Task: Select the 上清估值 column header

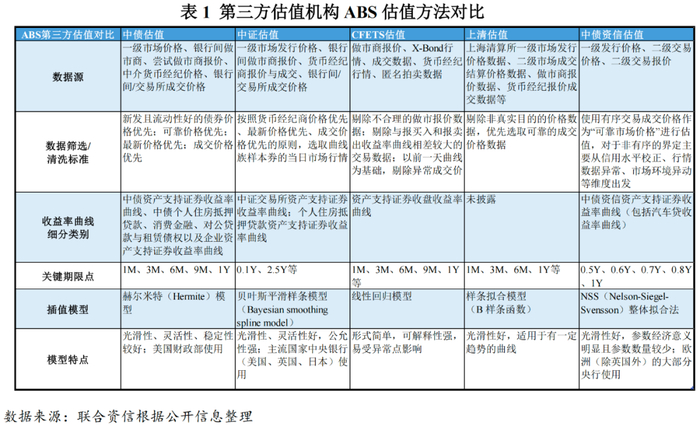Action: [522, 34]
